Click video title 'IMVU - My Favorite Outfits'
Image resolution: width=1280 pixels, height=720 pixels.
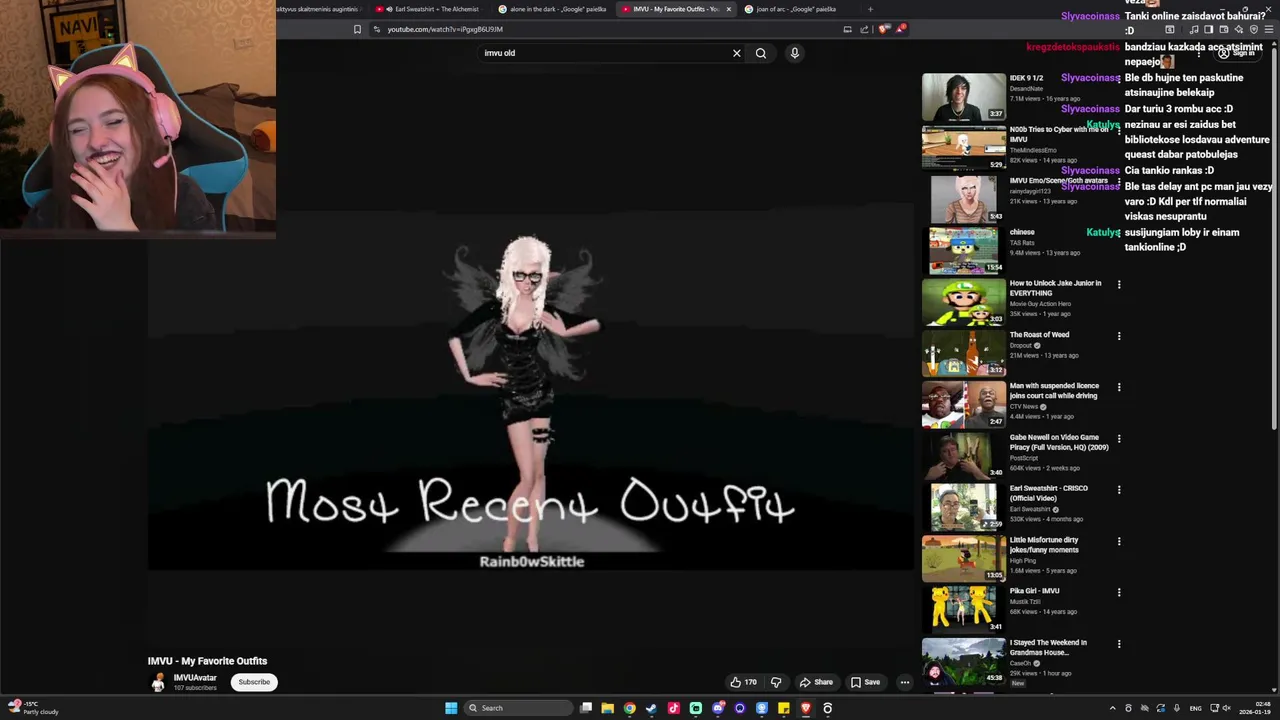click(207, 661)
